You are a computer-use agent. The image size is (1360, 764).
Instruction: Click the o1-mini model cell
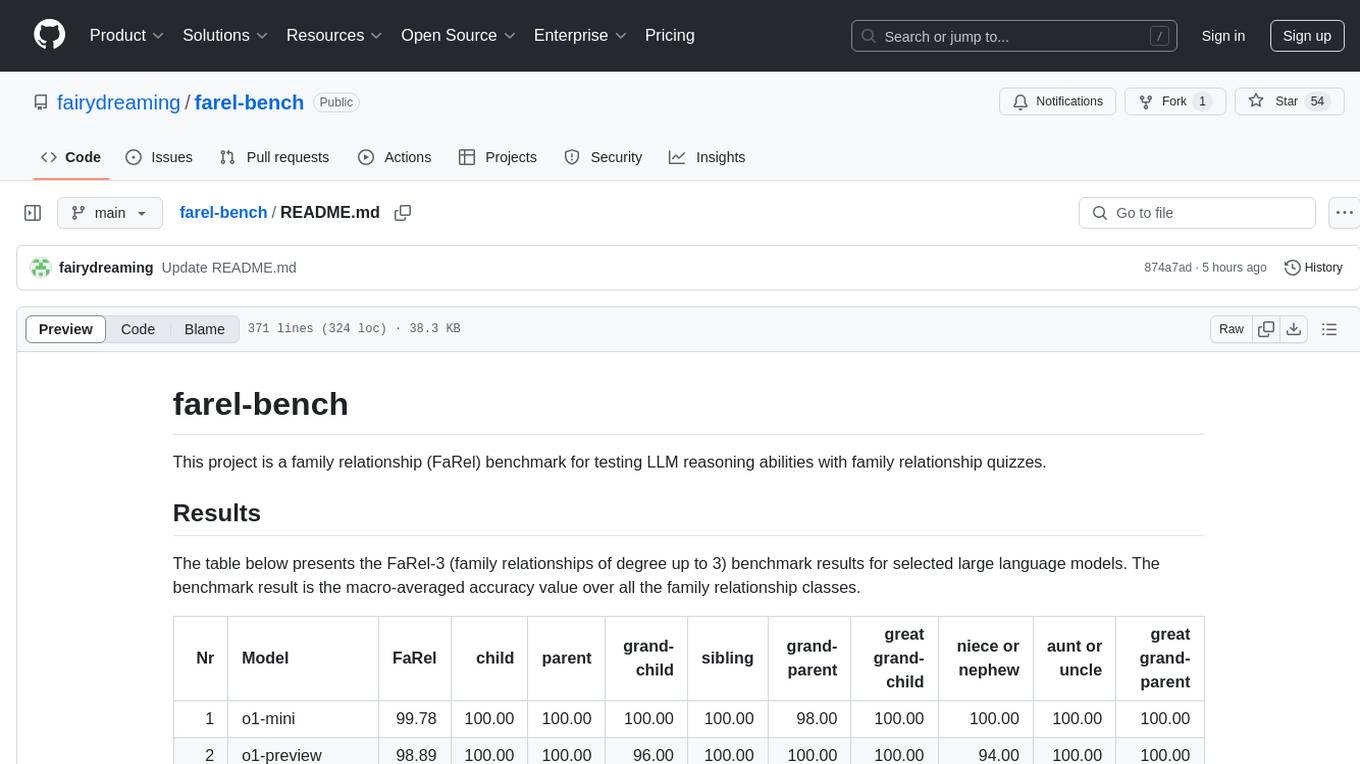coord(303,719)
